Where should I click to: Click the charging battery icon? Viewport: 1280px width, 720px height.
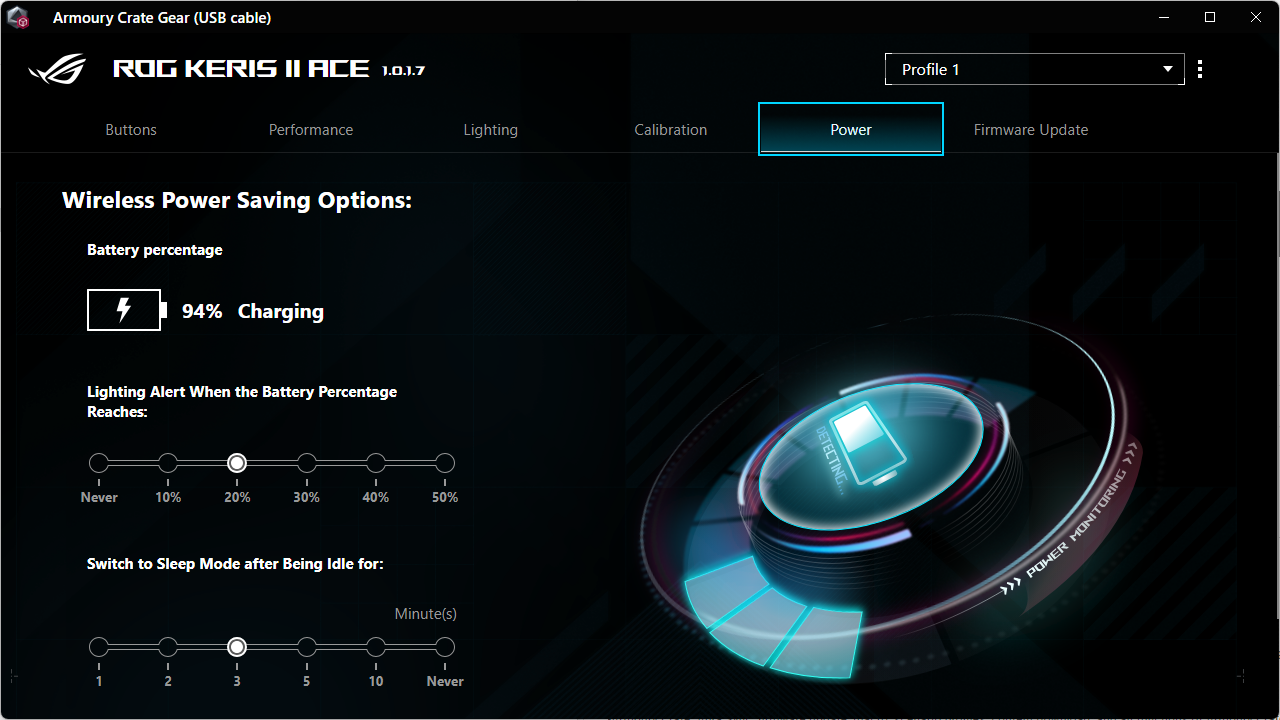127,310
